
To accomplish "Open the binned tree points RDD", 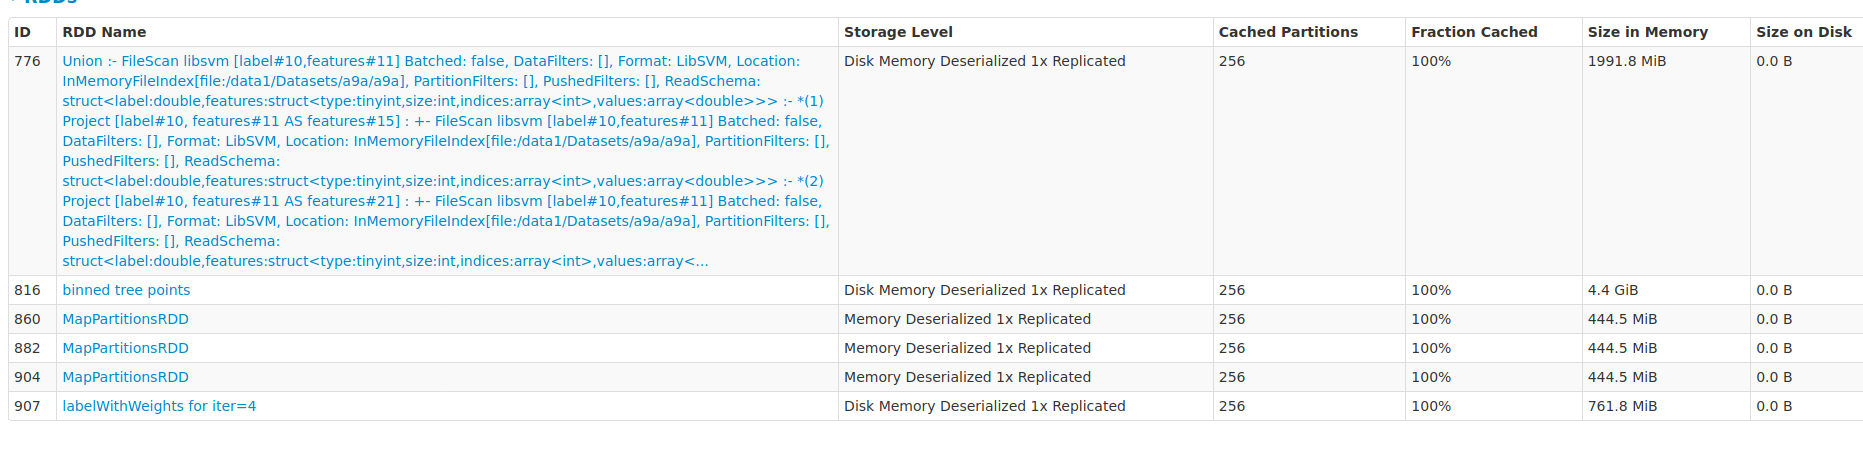I will coord(126,290).
